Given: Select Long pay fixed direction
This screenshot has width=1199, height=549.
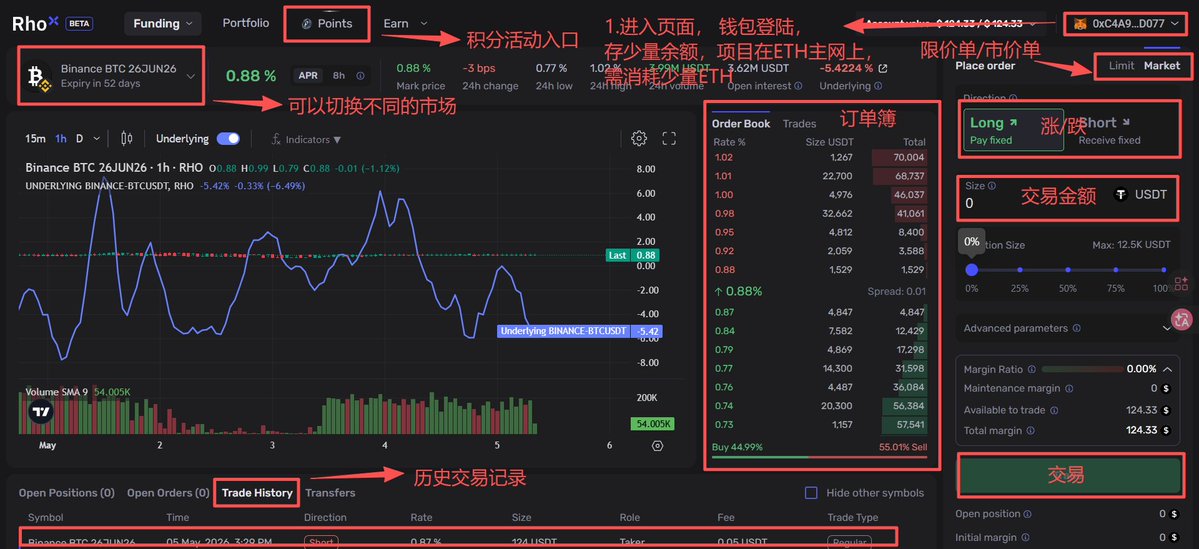Looking at the screenshot, I should (x=1013, y=129).
